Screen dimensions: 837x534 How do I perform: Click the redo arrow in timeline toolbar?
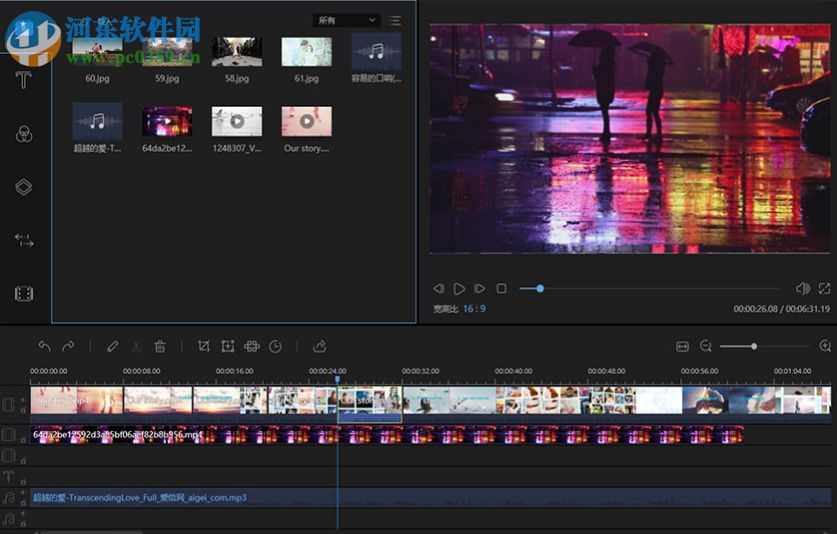tap(68, 346)
